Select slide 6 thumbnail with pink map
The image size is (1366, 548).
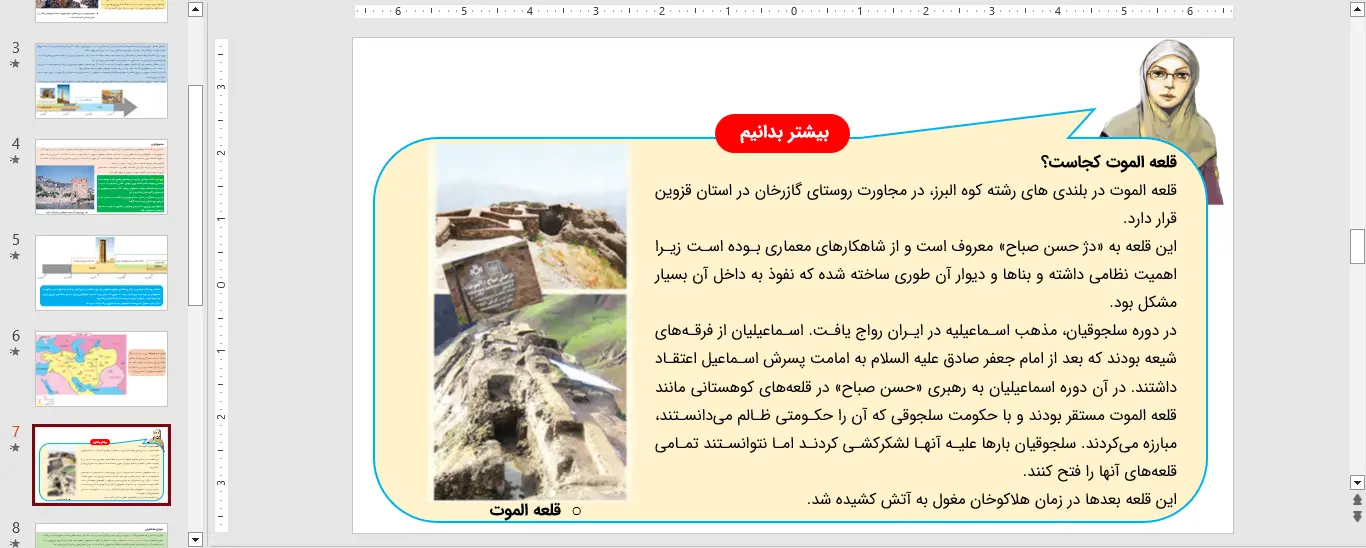(x=101, y=368)
